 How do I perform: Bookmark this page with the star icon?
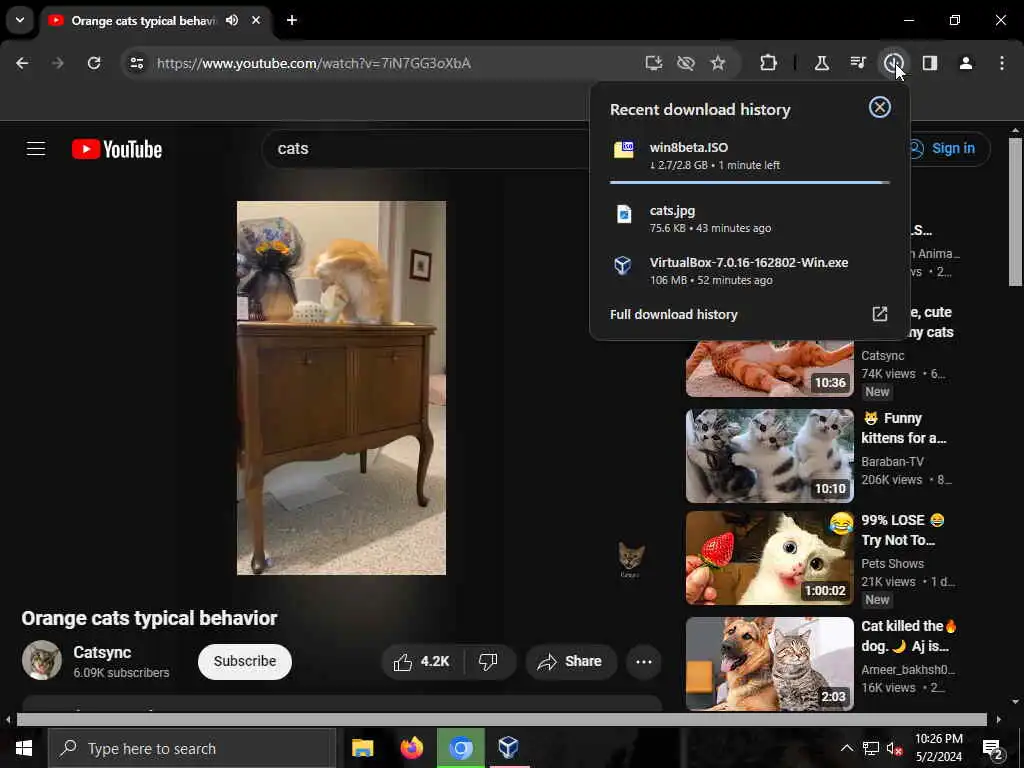718,63
